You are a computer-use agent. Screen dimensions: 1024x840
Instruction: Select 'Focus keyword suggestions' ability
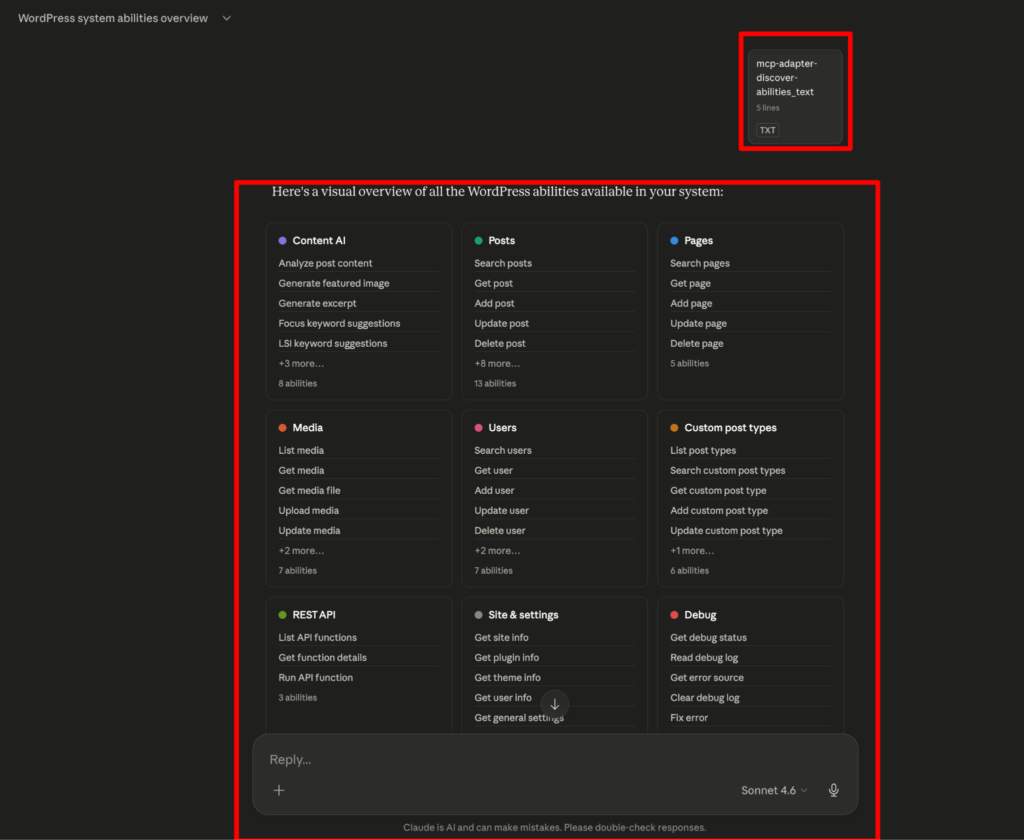(x=339, y=323)
